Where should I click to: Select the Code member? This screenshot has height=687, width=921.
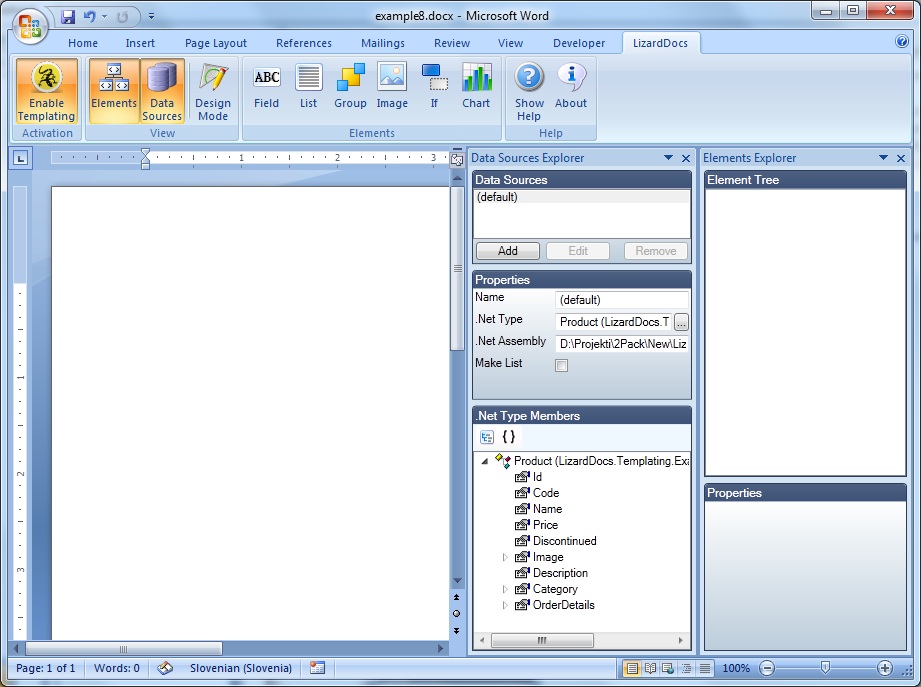click(x=546, y=493)
